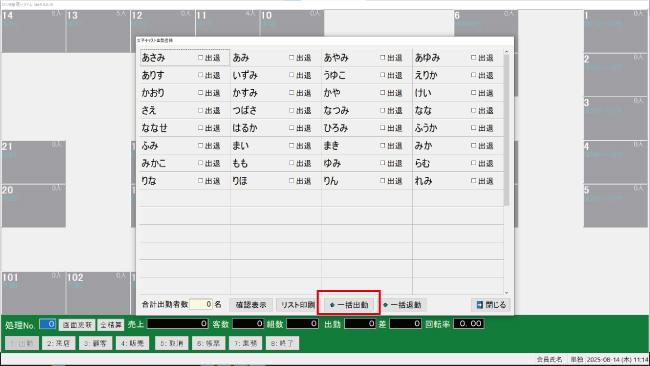Click the 確認表示 button
650x366 pixels.
(x=251, y=305)
